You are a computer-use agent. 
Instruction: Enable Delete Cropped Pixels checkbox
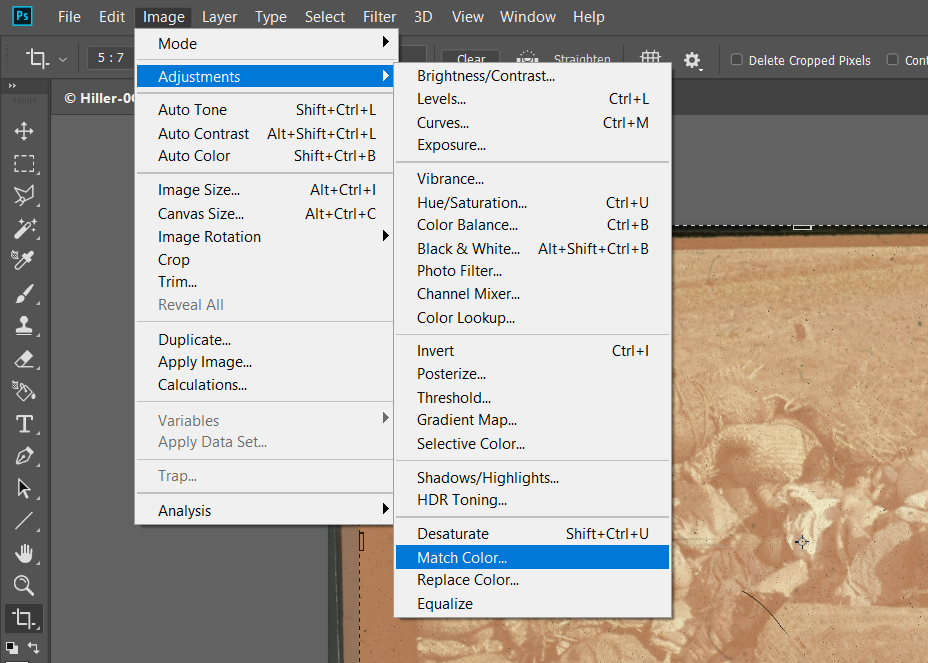click(x=737, y=60)
